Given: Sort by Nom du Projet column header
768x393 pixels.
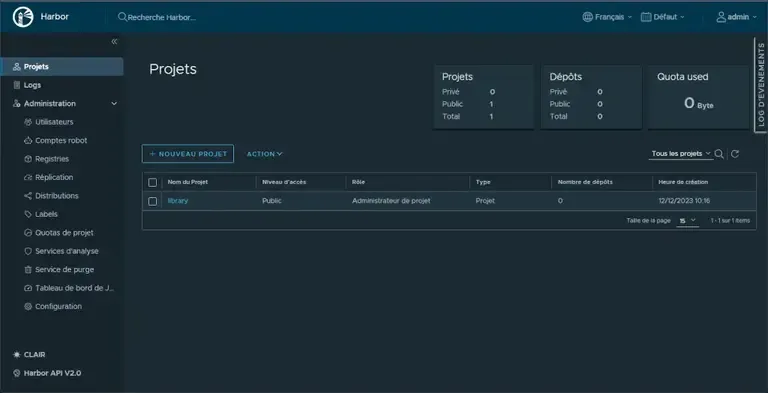Looking at the screenshot, I should [188, 182].
